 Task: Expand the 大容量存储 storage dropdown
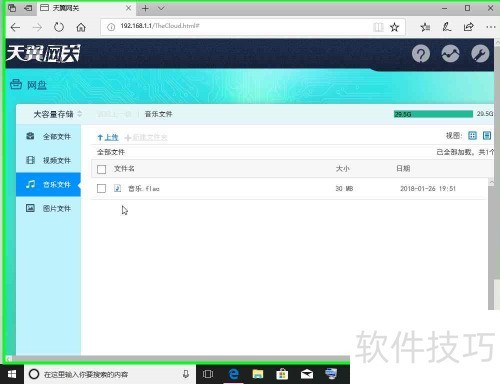[x=57, y=114]
